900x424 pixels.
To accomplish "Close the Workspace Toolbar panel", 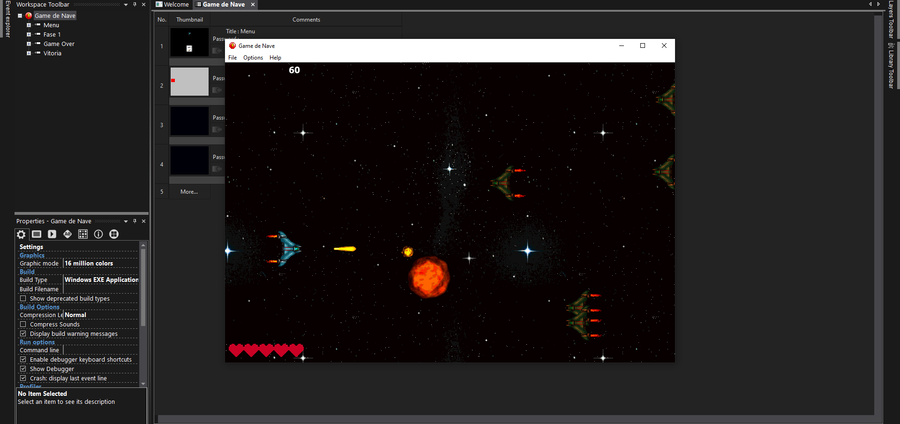I will [143, 5].
